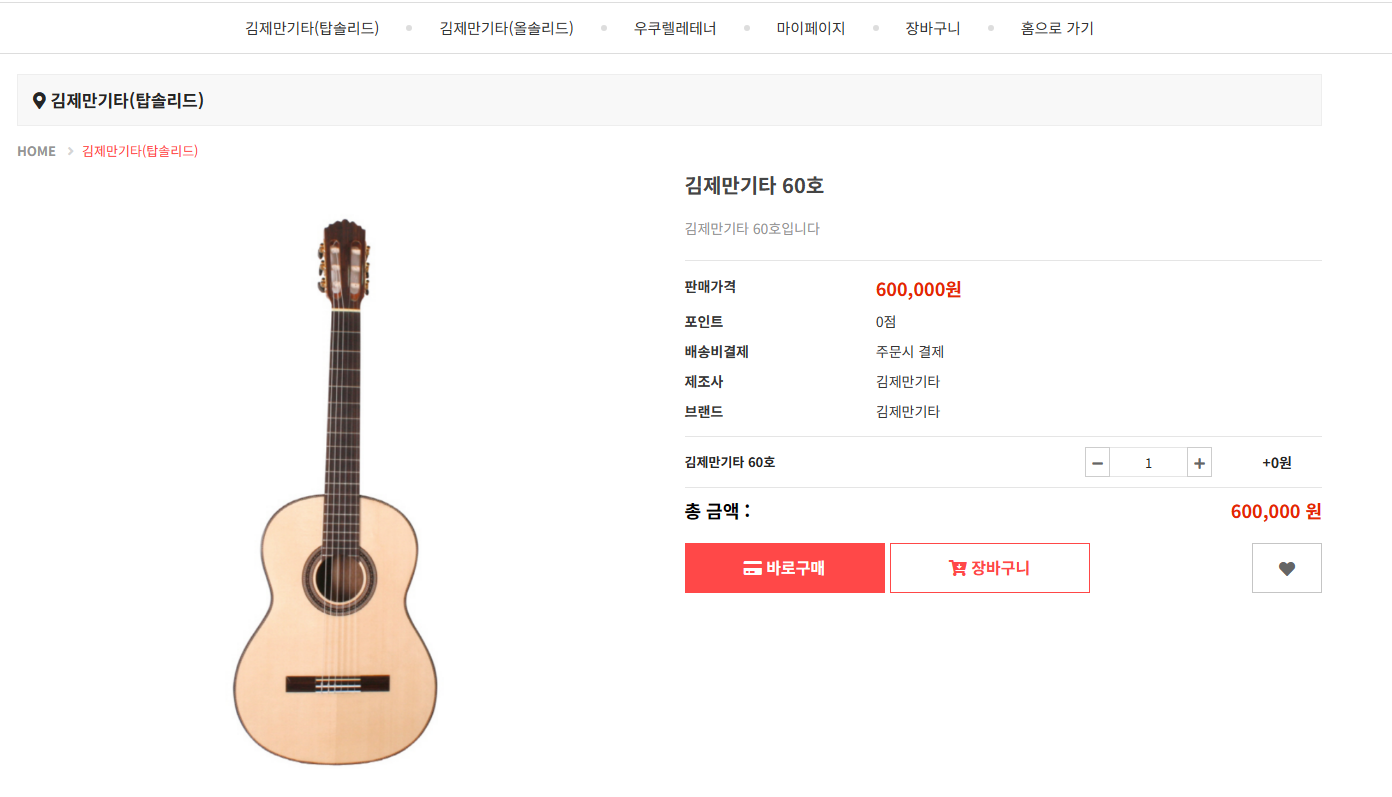Click the breadcrumb chevron arrow after HOME

[x=70, y=151]
